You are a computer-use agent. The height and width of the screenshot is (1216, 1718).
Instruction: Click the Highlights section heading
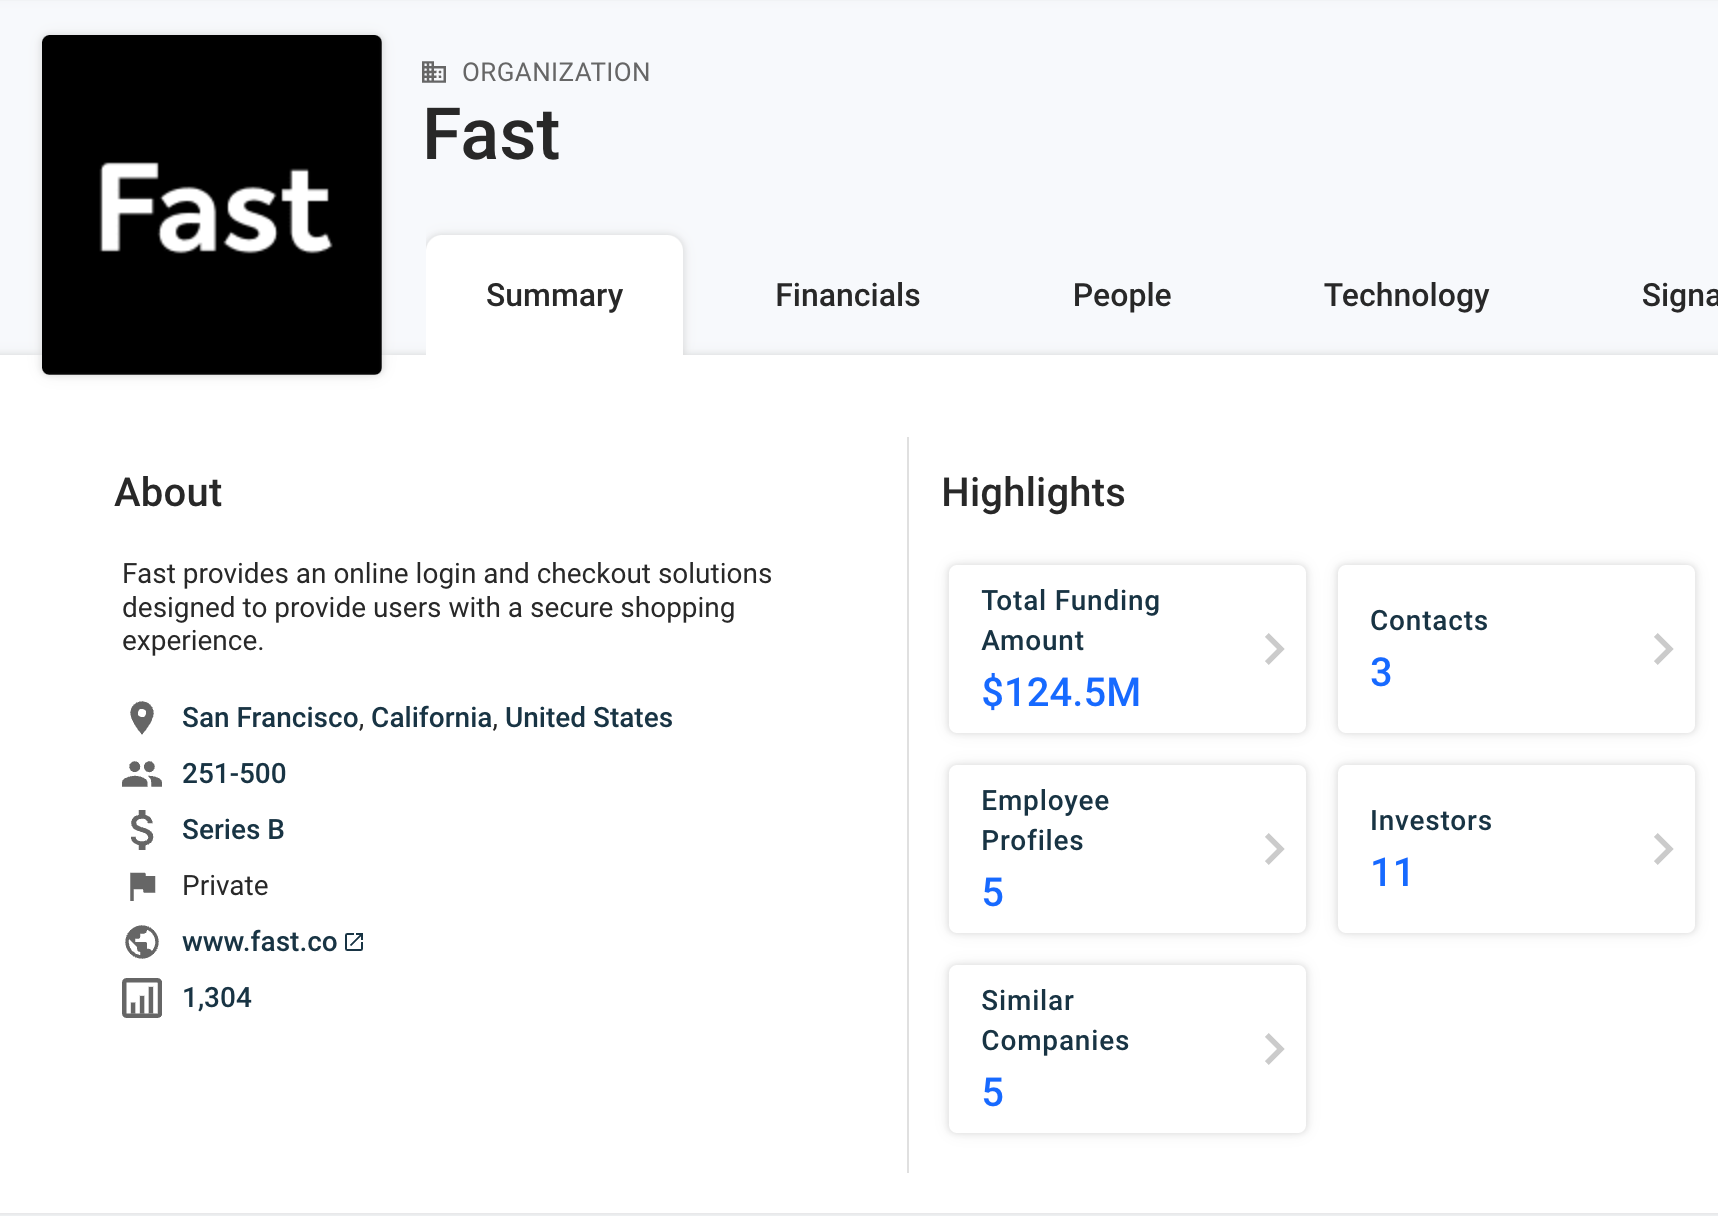click(x=1033, y=493)
